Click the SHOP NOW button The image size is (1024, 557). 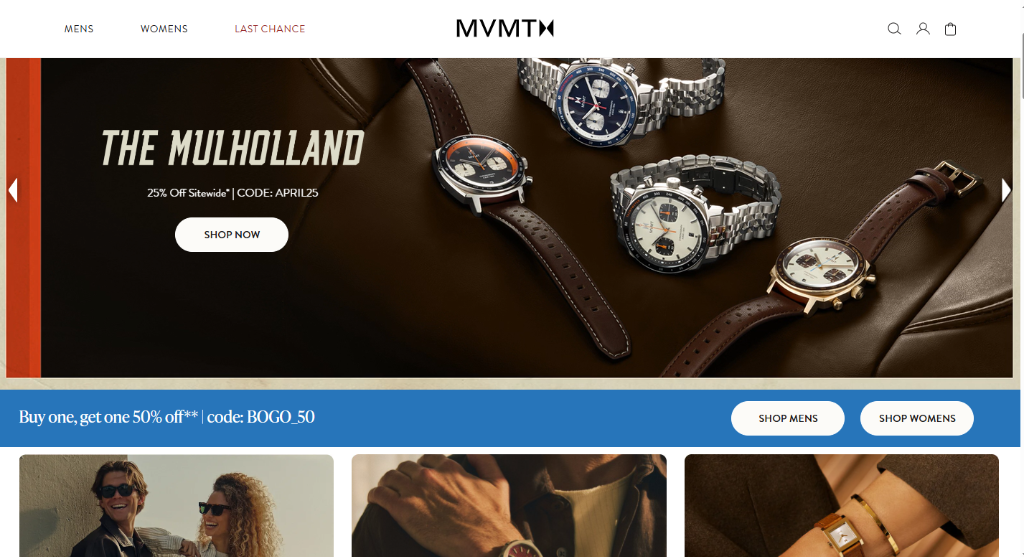point(232,234)
